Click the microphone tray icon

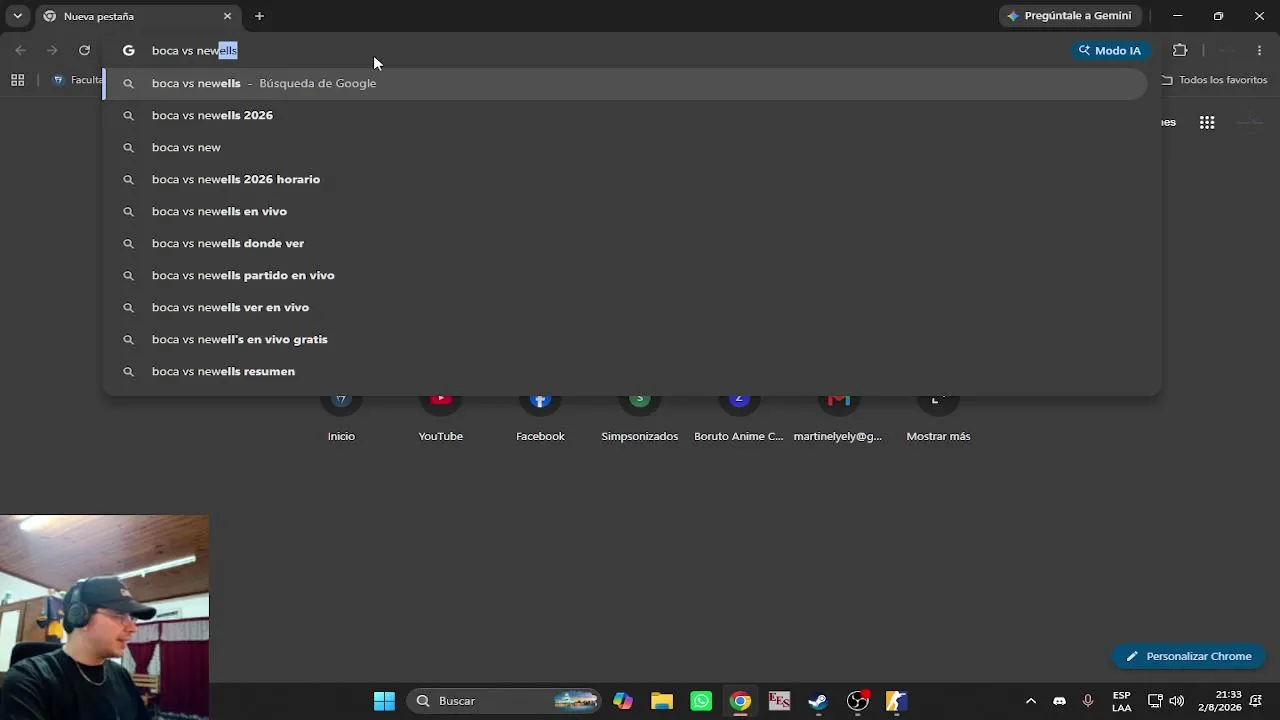click(1088, 701)
